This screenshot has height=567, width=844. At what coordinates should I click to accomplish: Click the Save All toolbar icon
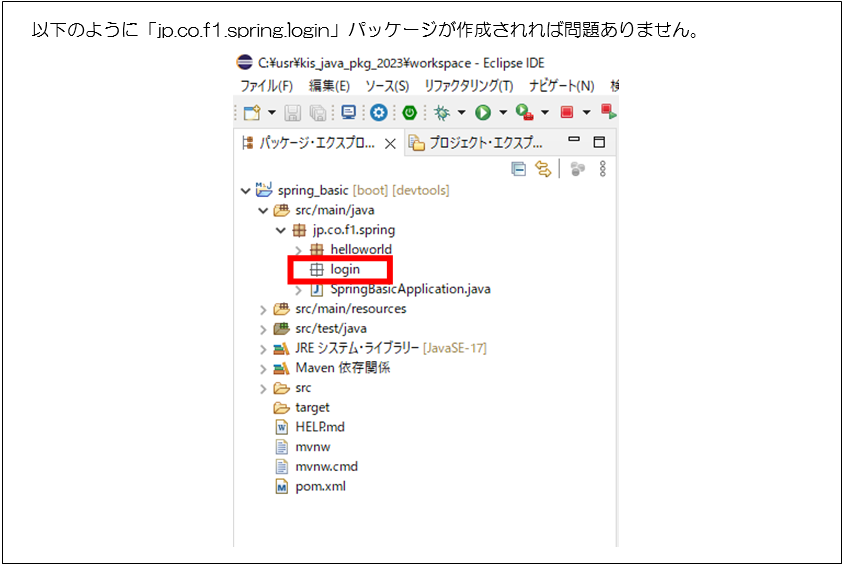317,113
